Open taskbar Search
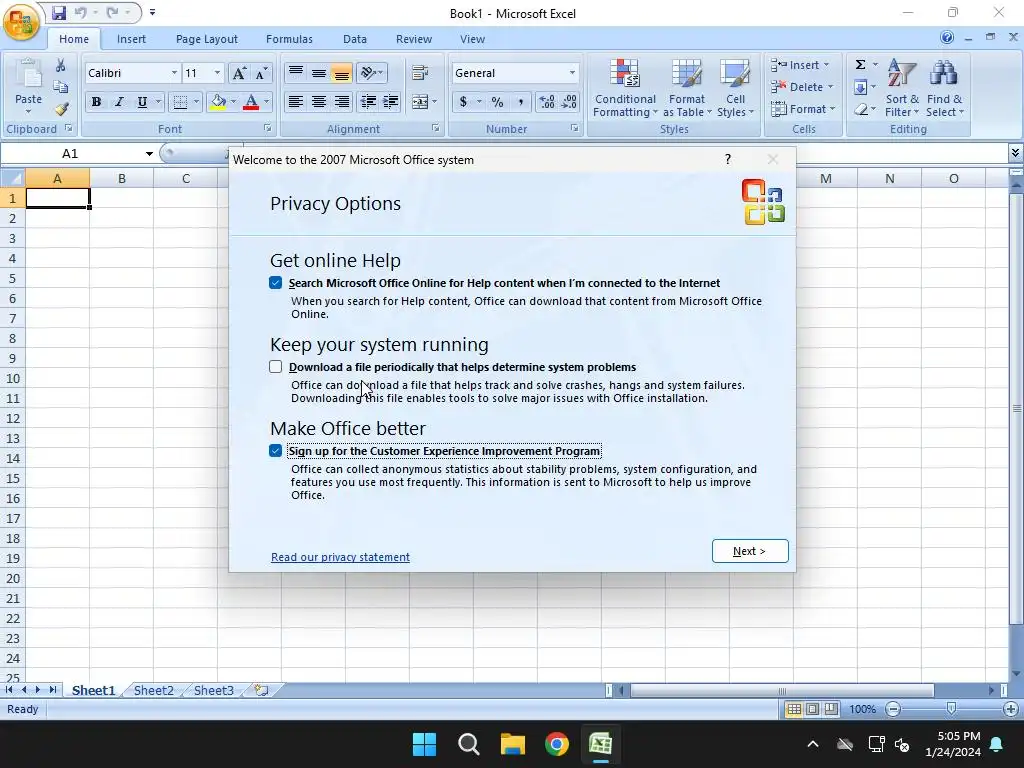The width and height of the screenshot is (1024, 768). (x=468, y=744)
